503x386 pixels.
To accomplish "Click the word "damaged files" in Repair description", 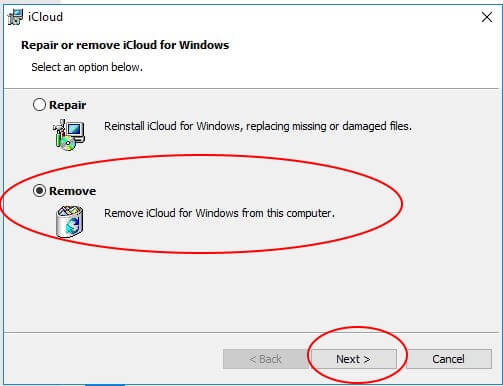I will pyautogui.click(x=377, y=126).
